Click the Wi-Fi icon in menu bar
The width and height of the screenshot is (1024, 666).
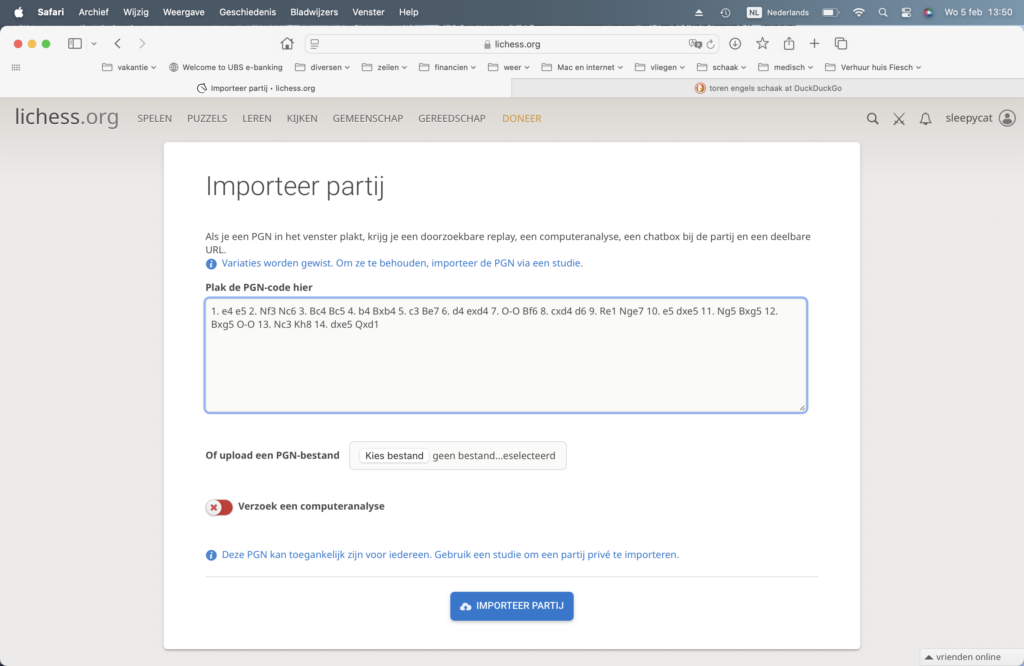click(859, 12)
